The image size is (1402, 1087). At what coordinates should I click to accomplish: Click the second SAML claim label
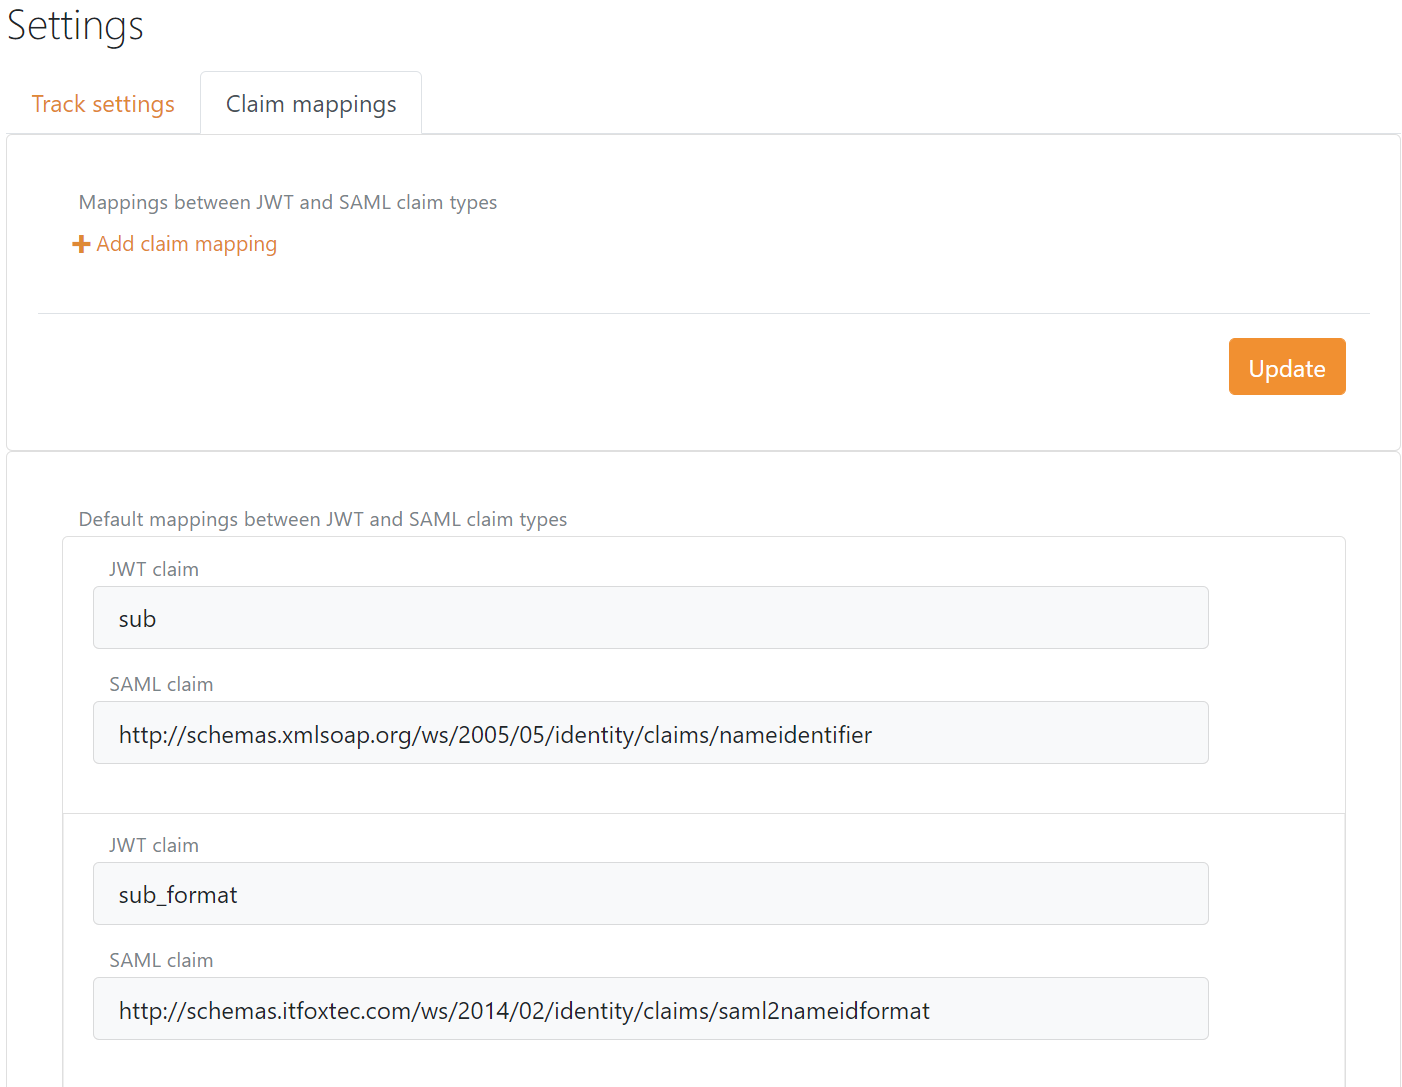pos(161,959)
